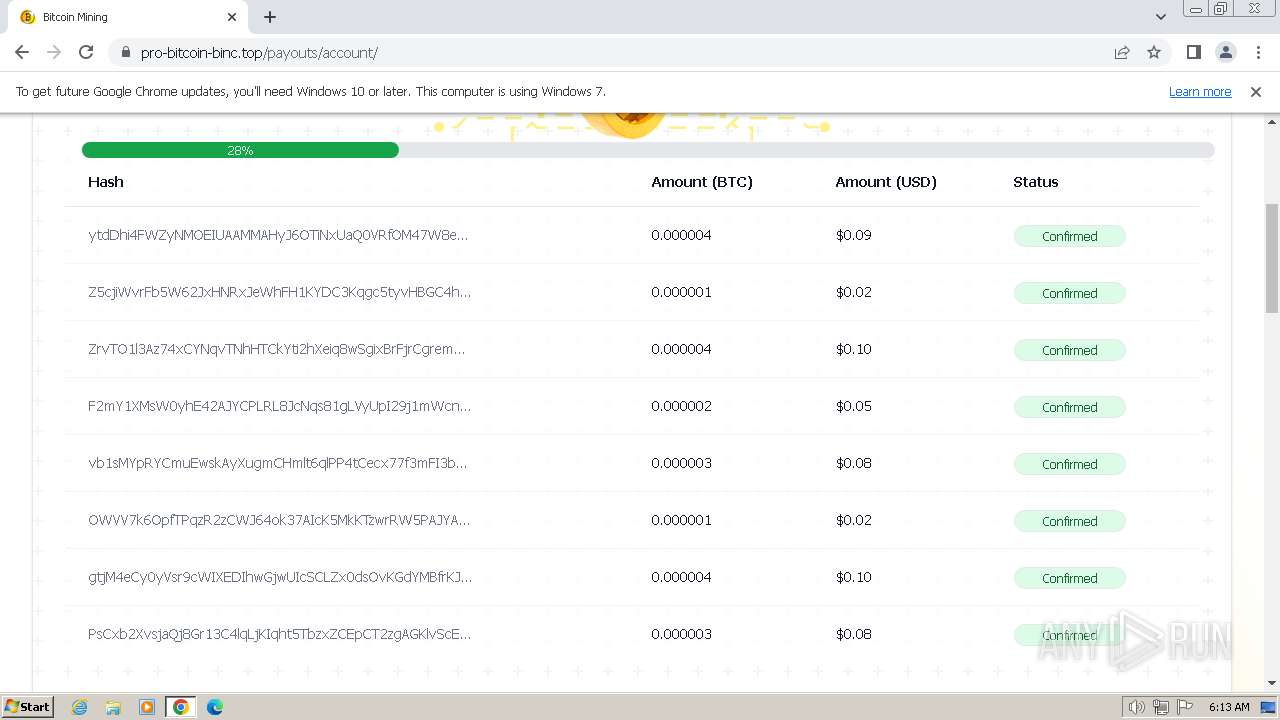Open the volume control in the system tray
The width and height of the screenshot is (1280, 720).
click(1136, 707)
